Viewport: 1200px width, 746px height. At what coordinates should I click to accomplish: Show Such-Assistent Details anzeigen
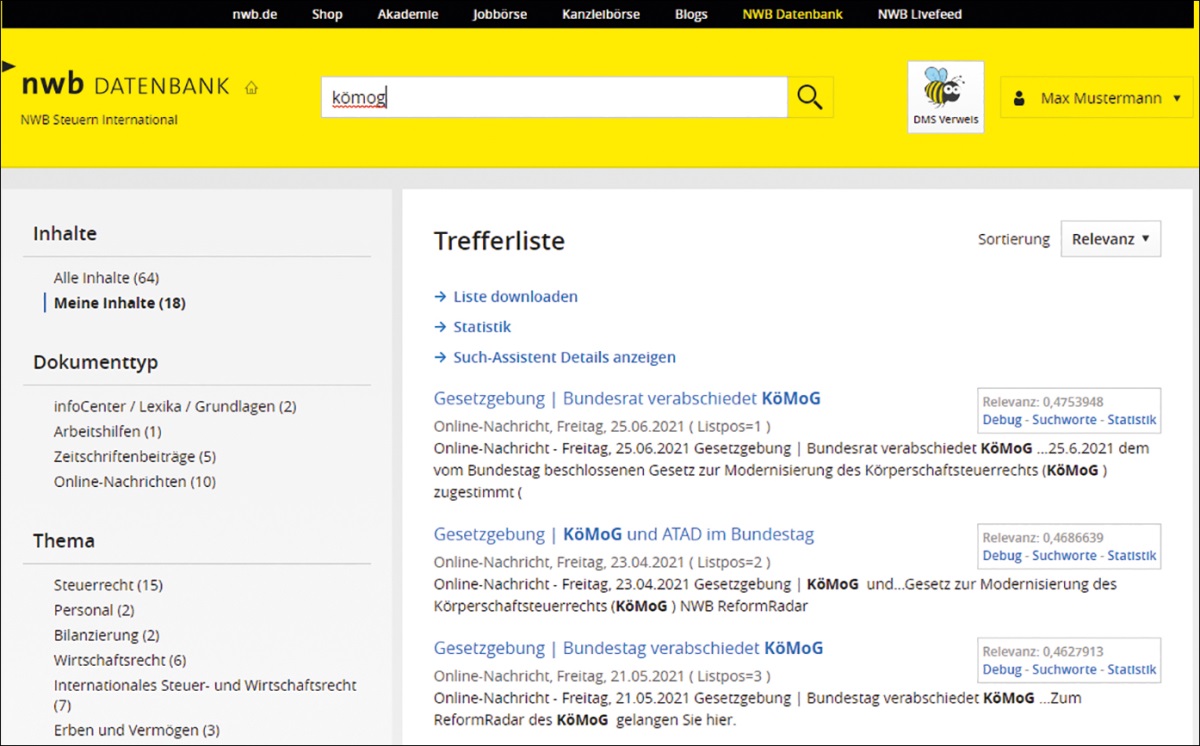click(564, 357)
